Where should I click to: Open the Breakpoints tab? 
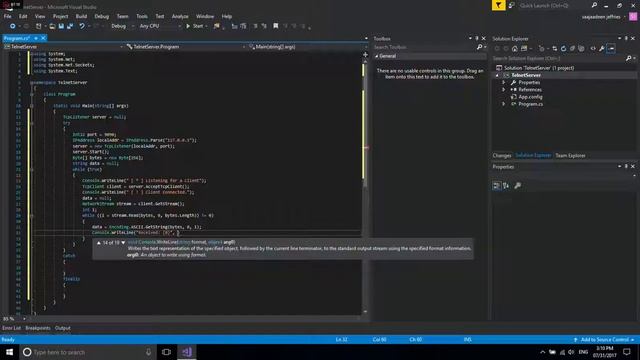click(38, 328)
